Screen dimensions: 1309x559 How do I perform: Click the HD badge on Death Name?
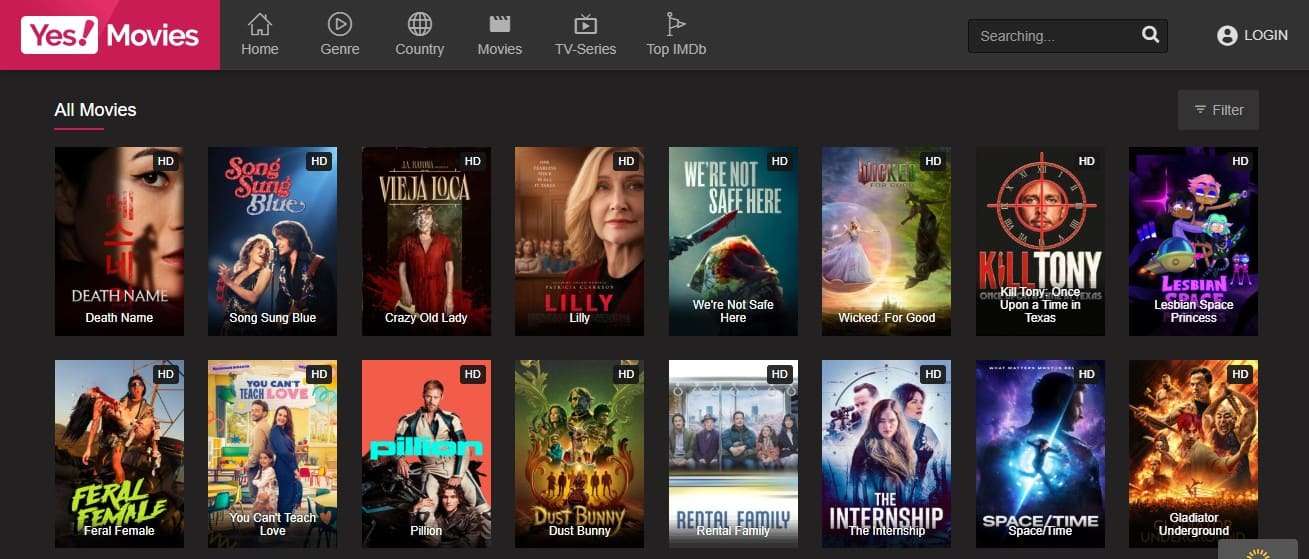pos(166,161)
